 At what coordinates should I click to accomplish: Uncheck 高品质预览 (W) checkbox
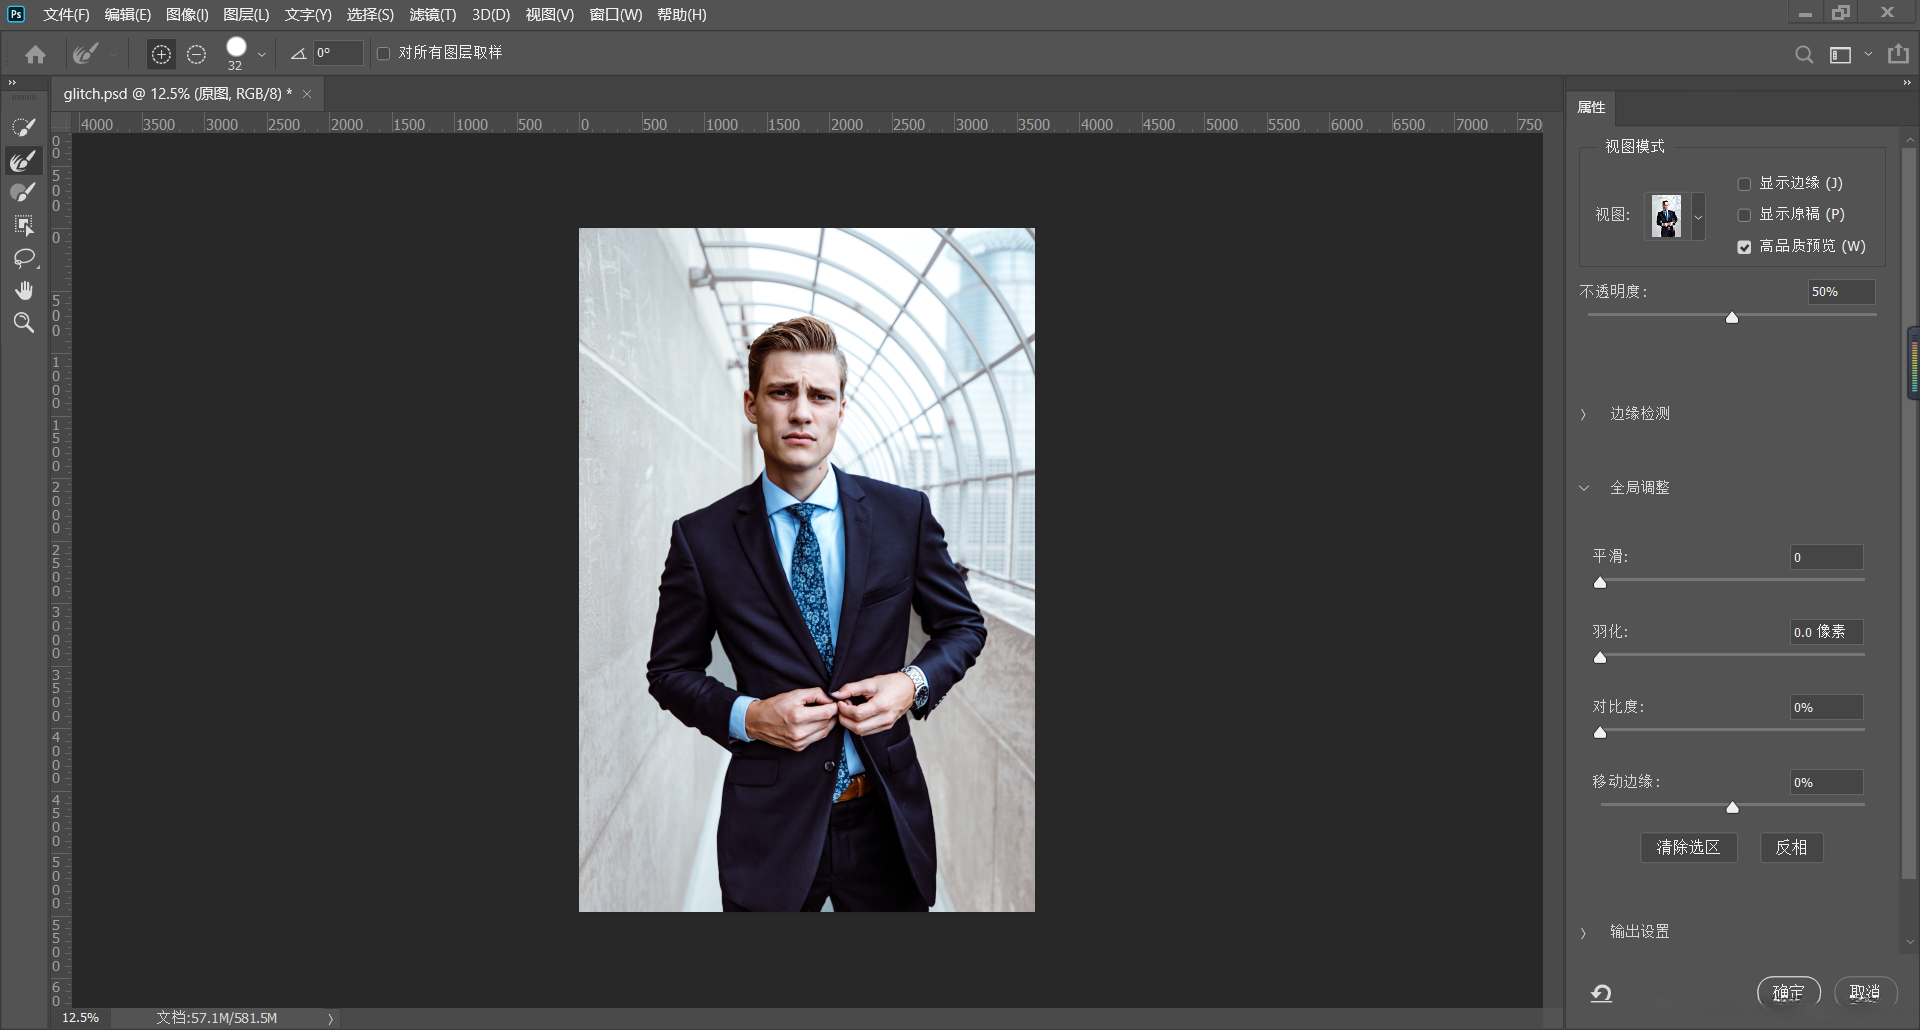tap(1744, 247)
